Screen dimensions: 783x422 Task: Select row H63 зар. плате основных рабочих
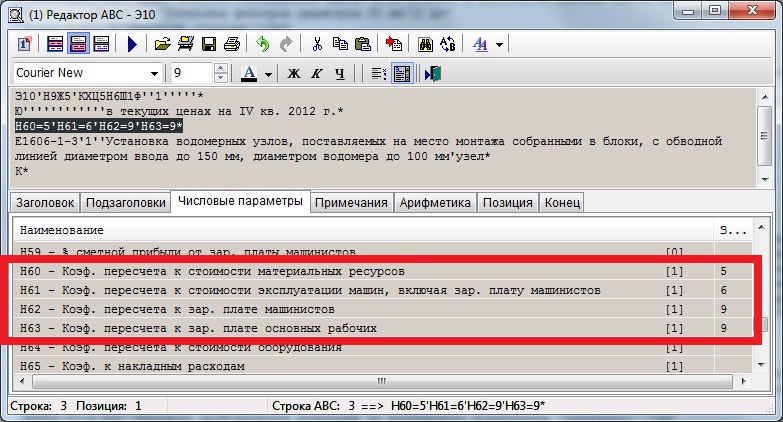(x=383, y=329)
